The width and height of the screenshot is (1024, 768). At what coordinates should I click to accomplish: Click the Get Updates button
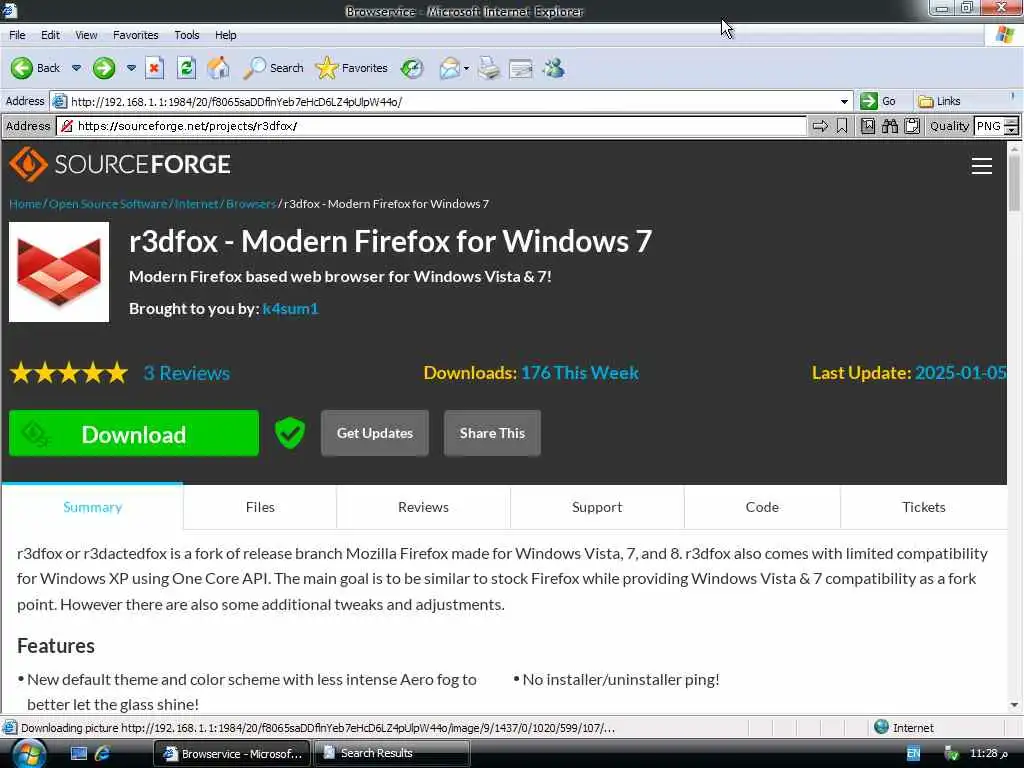coord(375,433)
